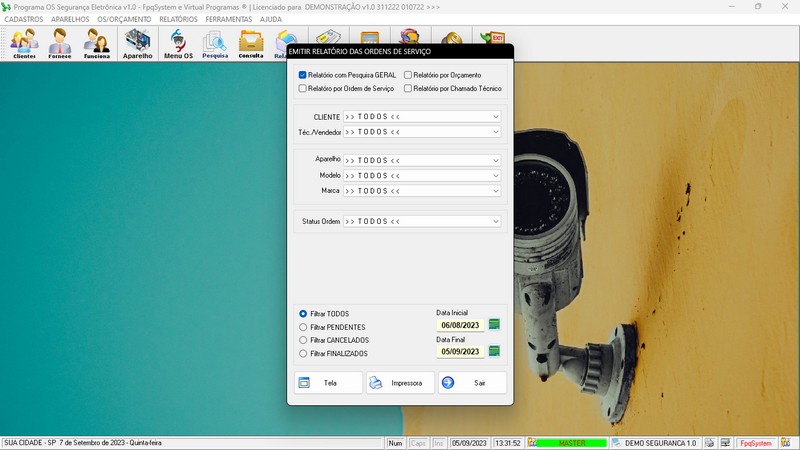Screen dimensions: 800x450
Task: Click the dialog title EMITIR RELATÓRIO DAS ORDENS
Action: pyautogui.click(x=359, y=52)
